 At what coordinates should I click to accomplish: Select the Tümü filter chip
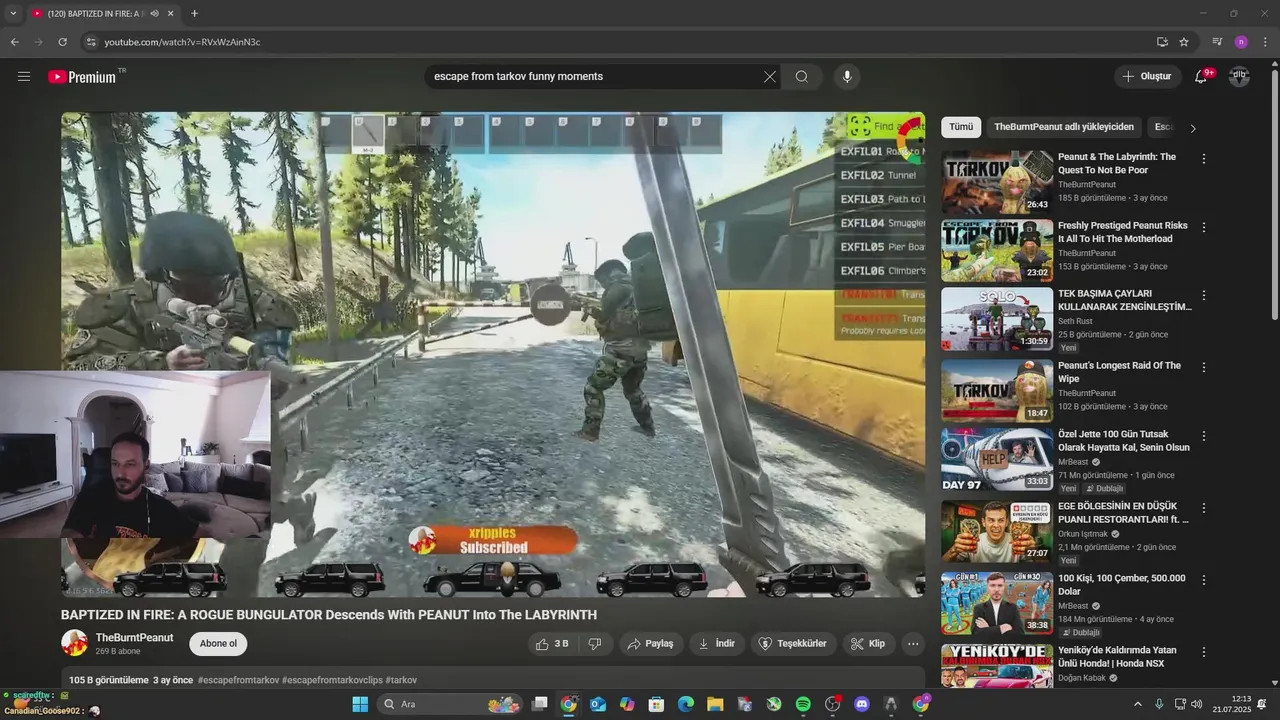(961, 127)
